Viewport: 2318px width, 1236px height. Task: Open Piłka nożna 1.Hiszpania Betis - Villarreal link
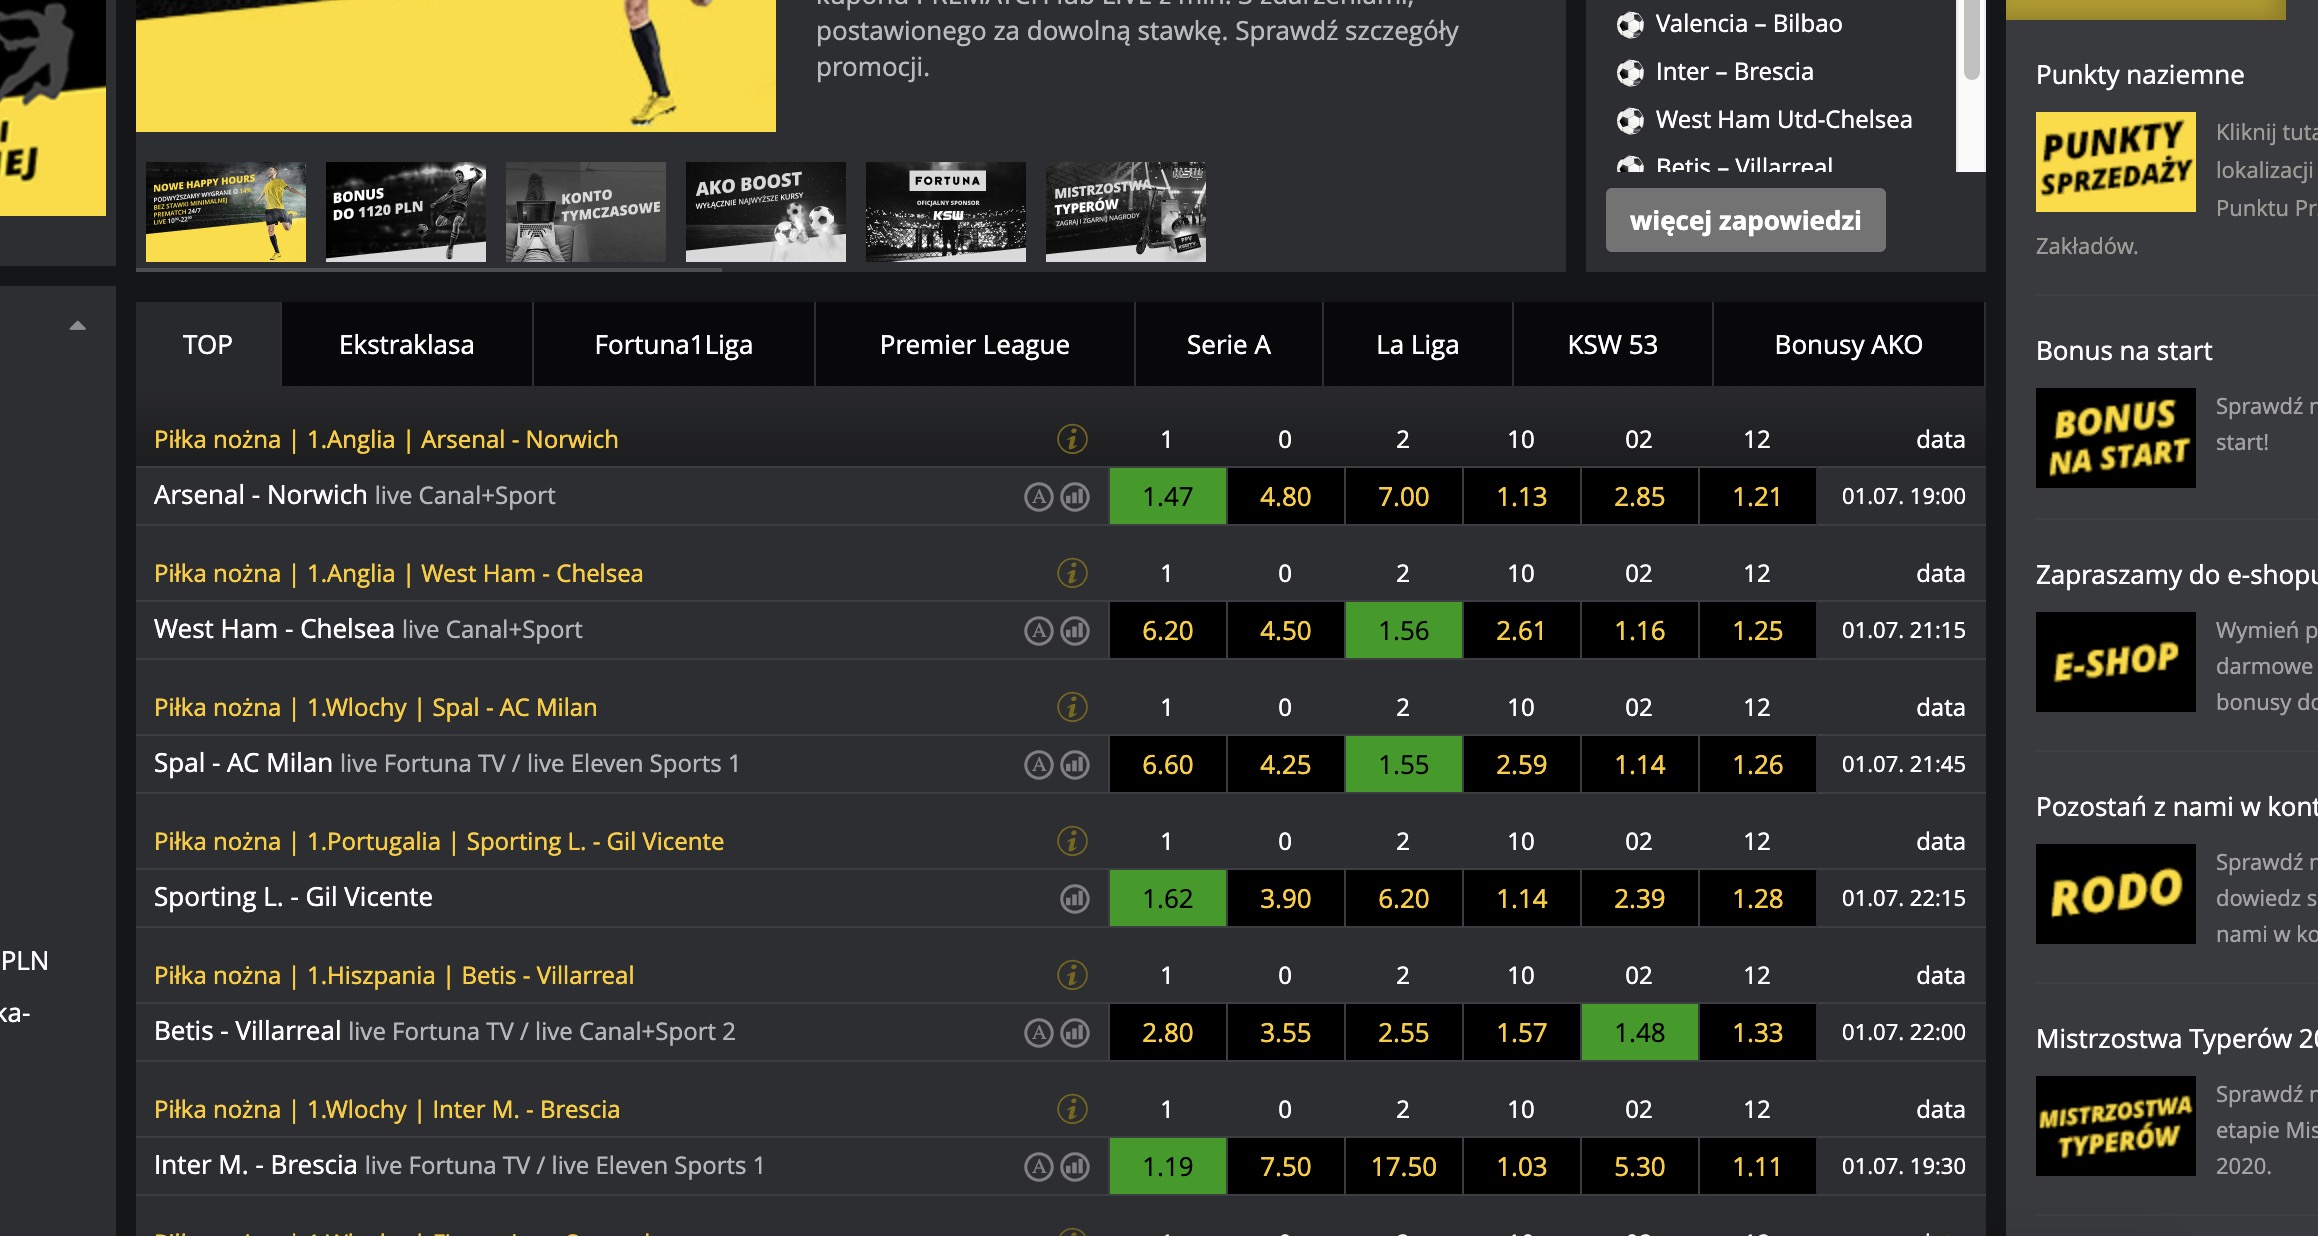click(x=394, y=975)
